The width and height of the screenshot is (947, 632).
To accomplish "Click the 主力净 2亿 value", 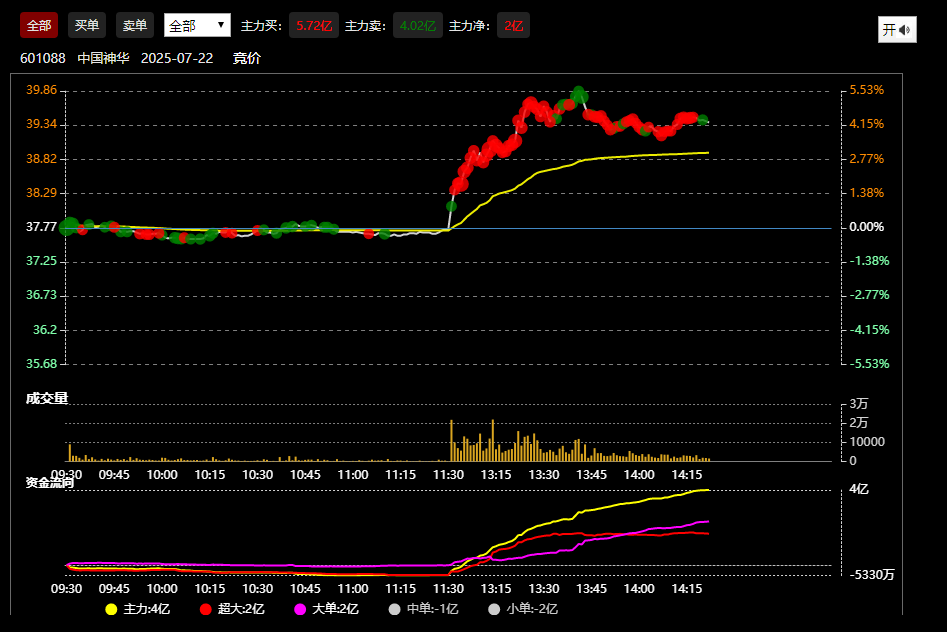I will (x=513, y=25).
